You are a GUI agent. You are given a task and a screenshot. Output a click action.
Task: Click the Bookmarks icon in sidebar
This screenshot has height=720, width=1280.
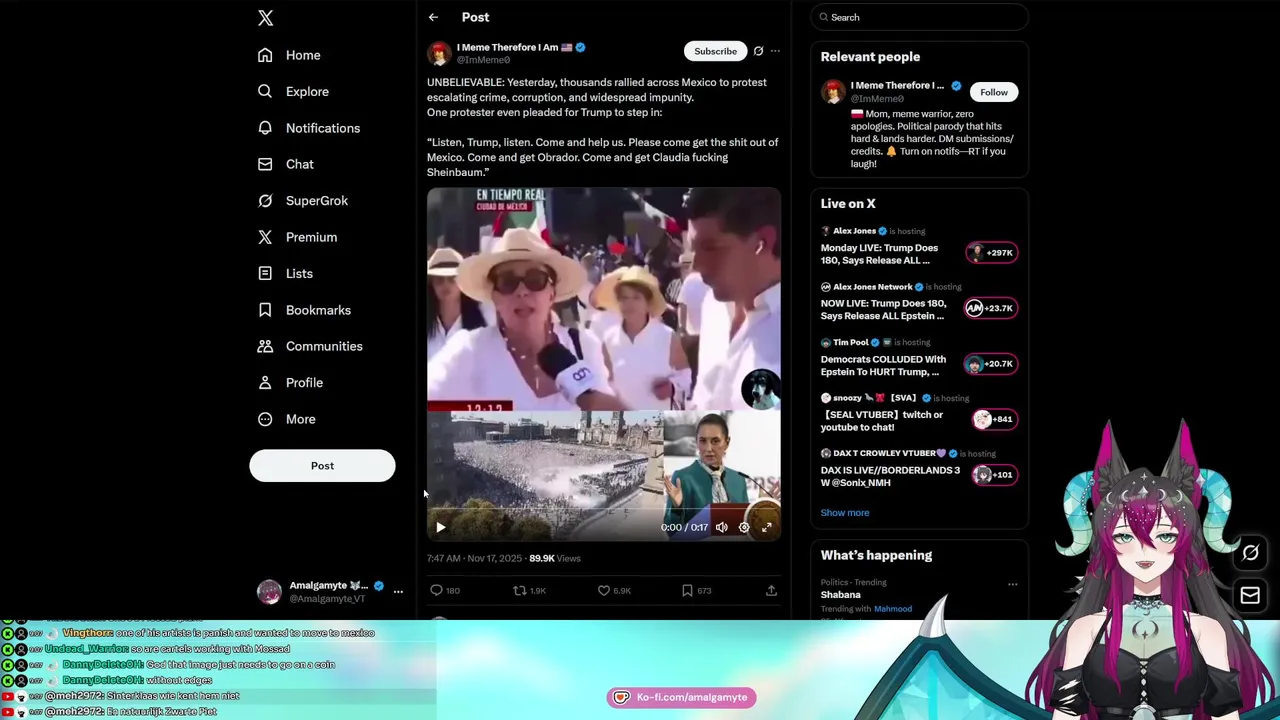265,310
